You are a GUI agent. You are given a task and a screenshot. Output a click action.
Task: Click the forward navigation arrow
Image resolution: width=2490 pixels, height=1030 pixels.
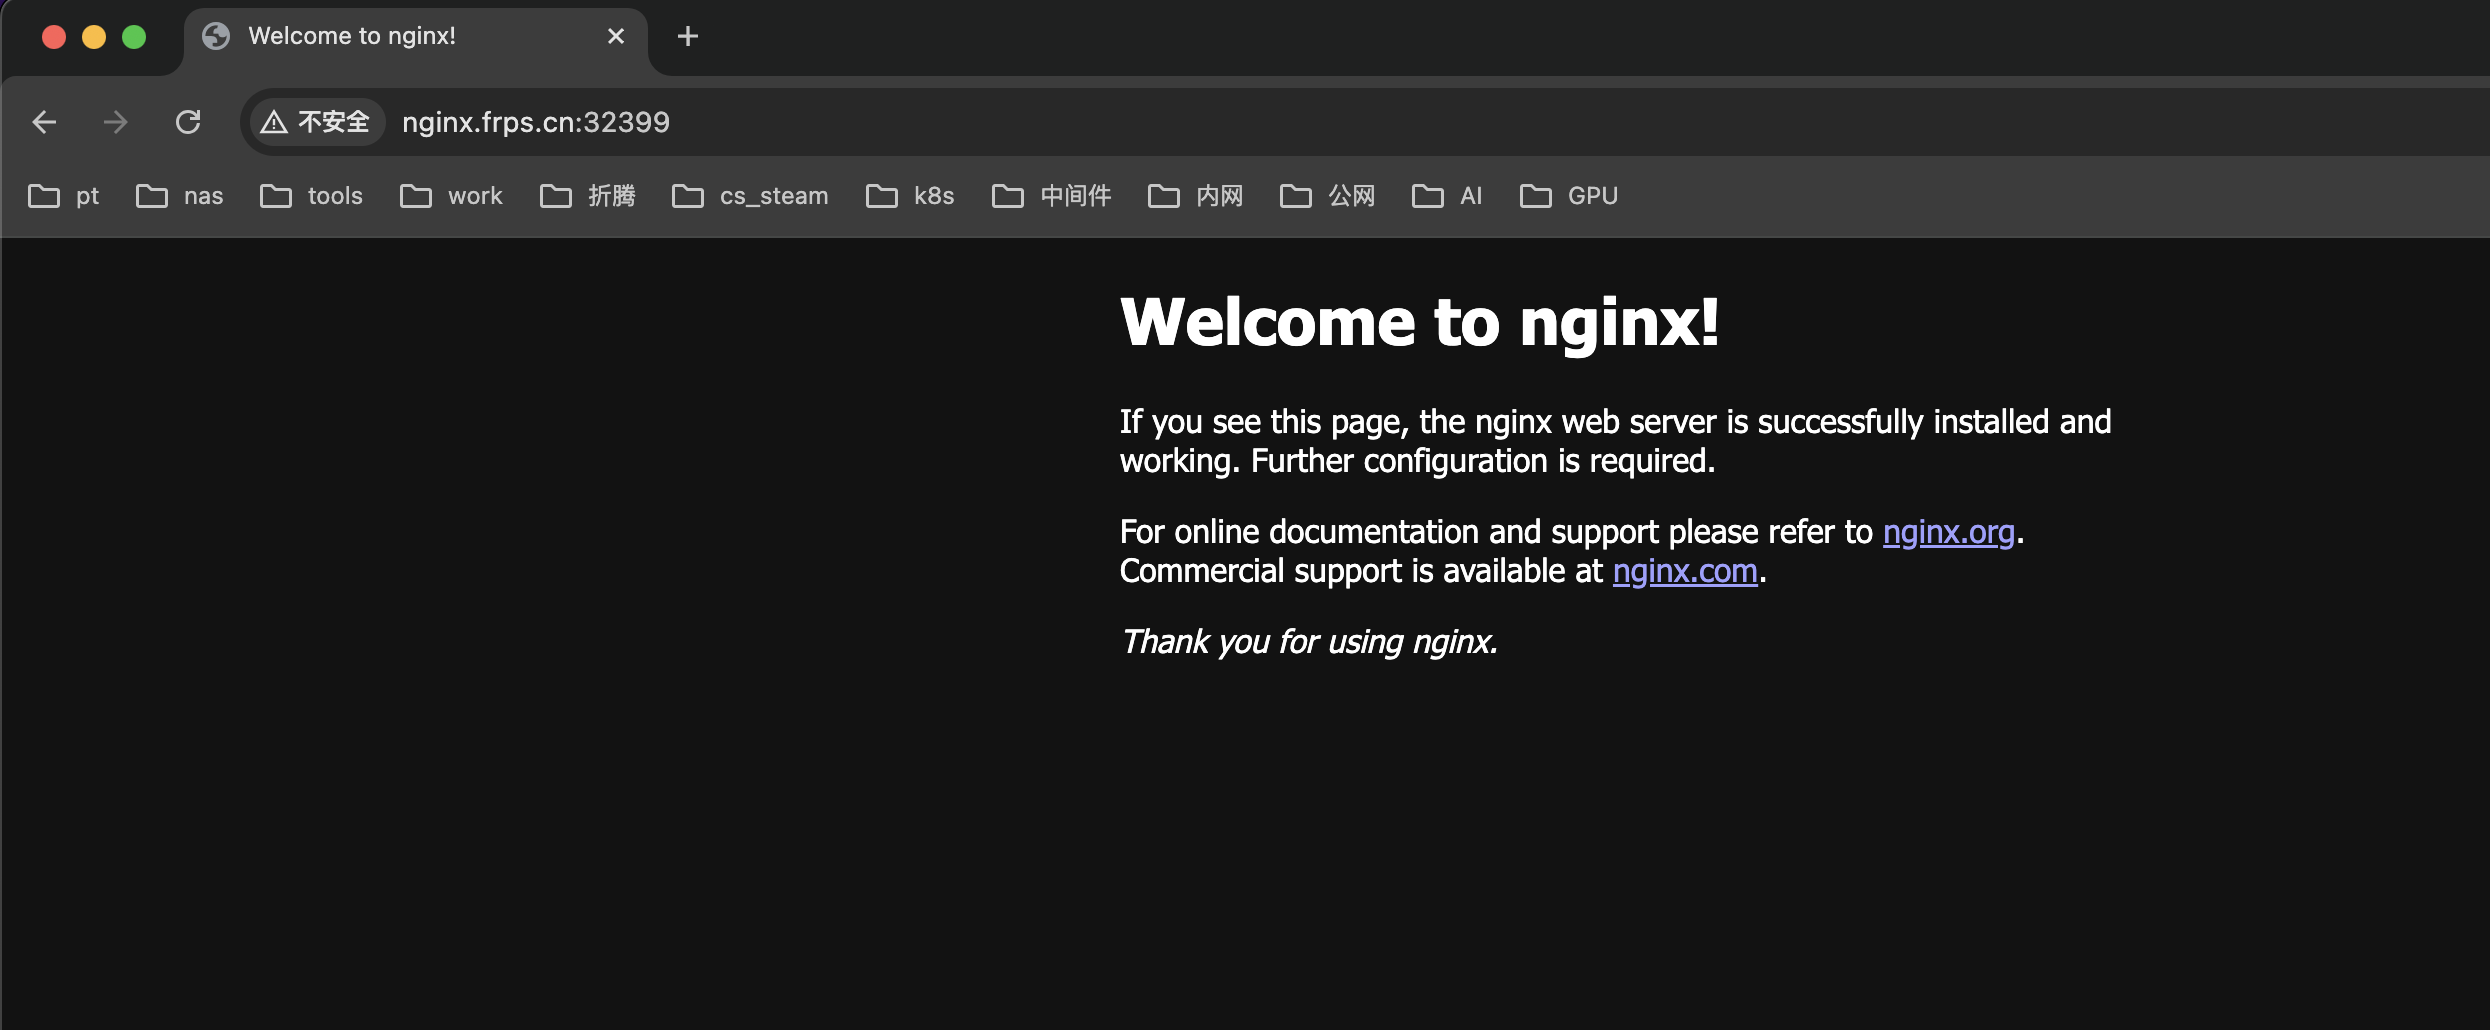[116, 122]
